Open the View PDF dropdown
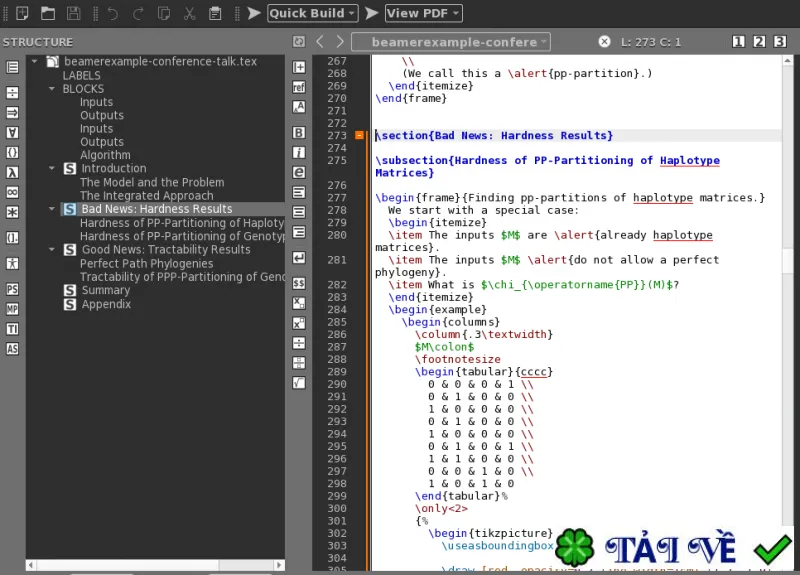Viewport: 800px width, 575px height. [424, 13]
